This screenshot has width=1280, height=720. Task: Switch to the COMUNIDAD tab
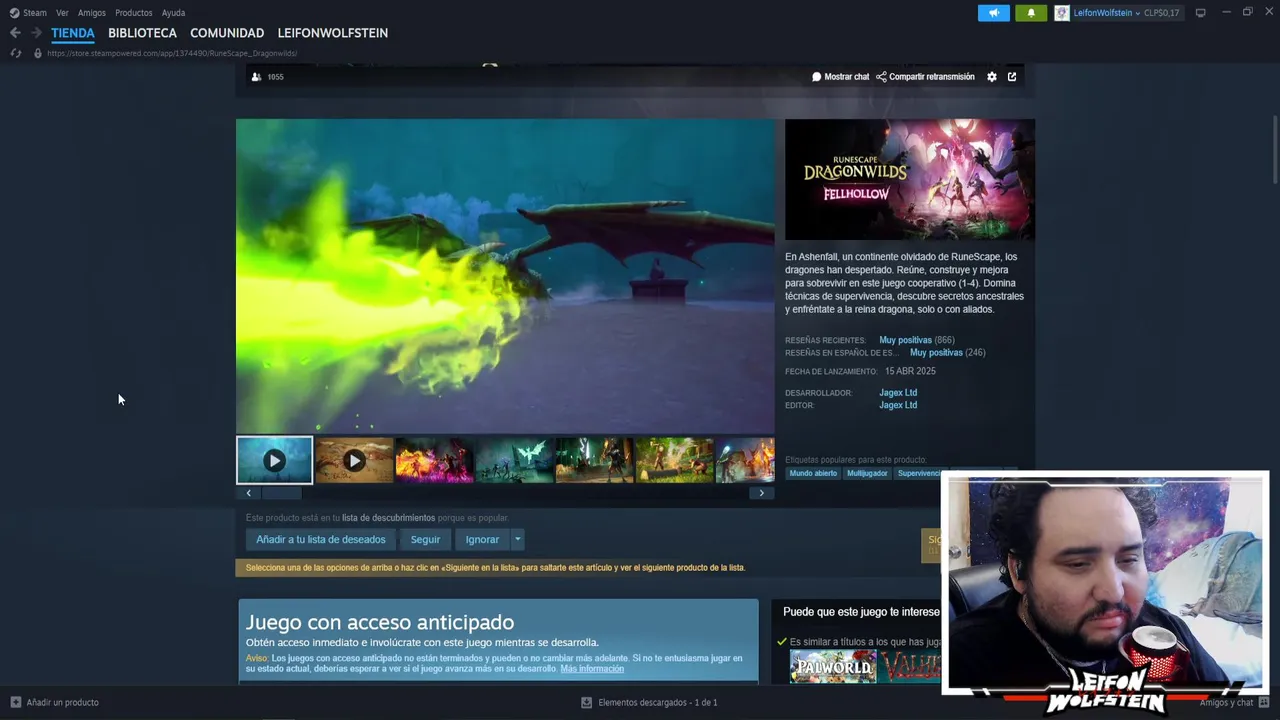click(227, 33)
